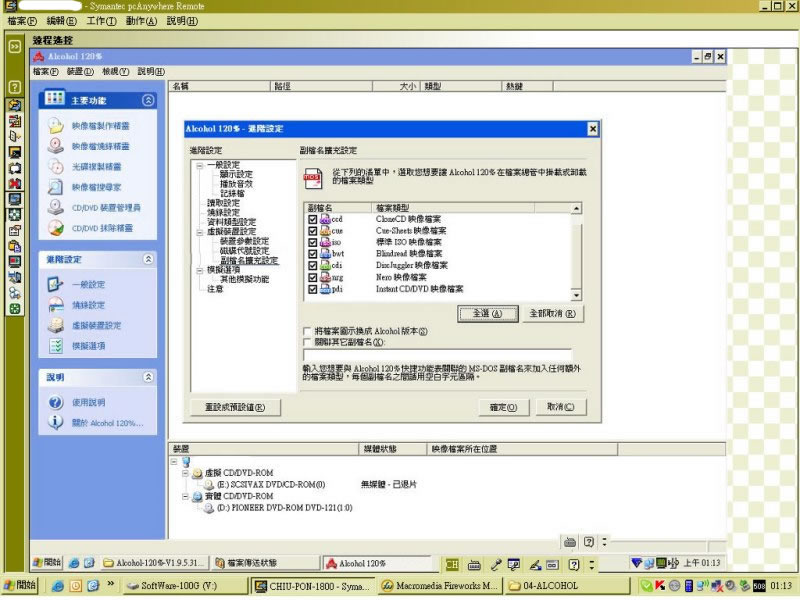
Task: Uncheck the bwt Blindread extension checkbox
Action: (x=313, y=254)
